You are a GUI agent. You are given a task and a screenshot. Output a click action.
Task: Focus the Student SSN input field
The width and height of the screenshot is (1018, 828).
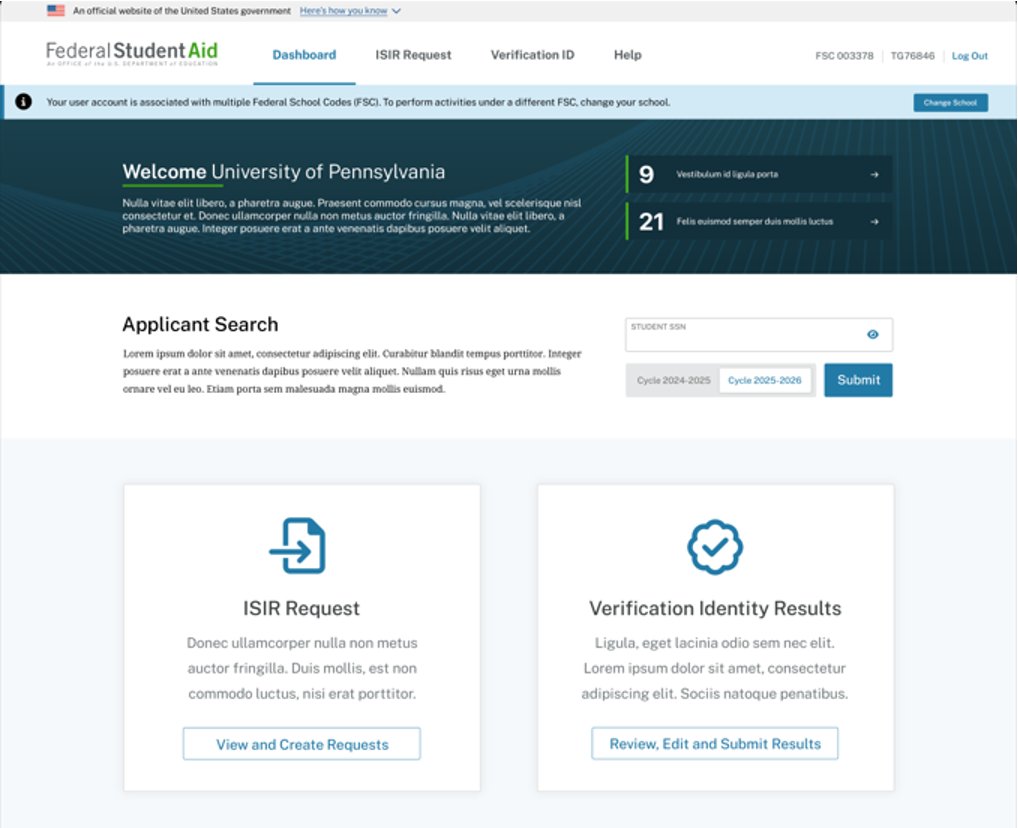[x=759, y=334]
